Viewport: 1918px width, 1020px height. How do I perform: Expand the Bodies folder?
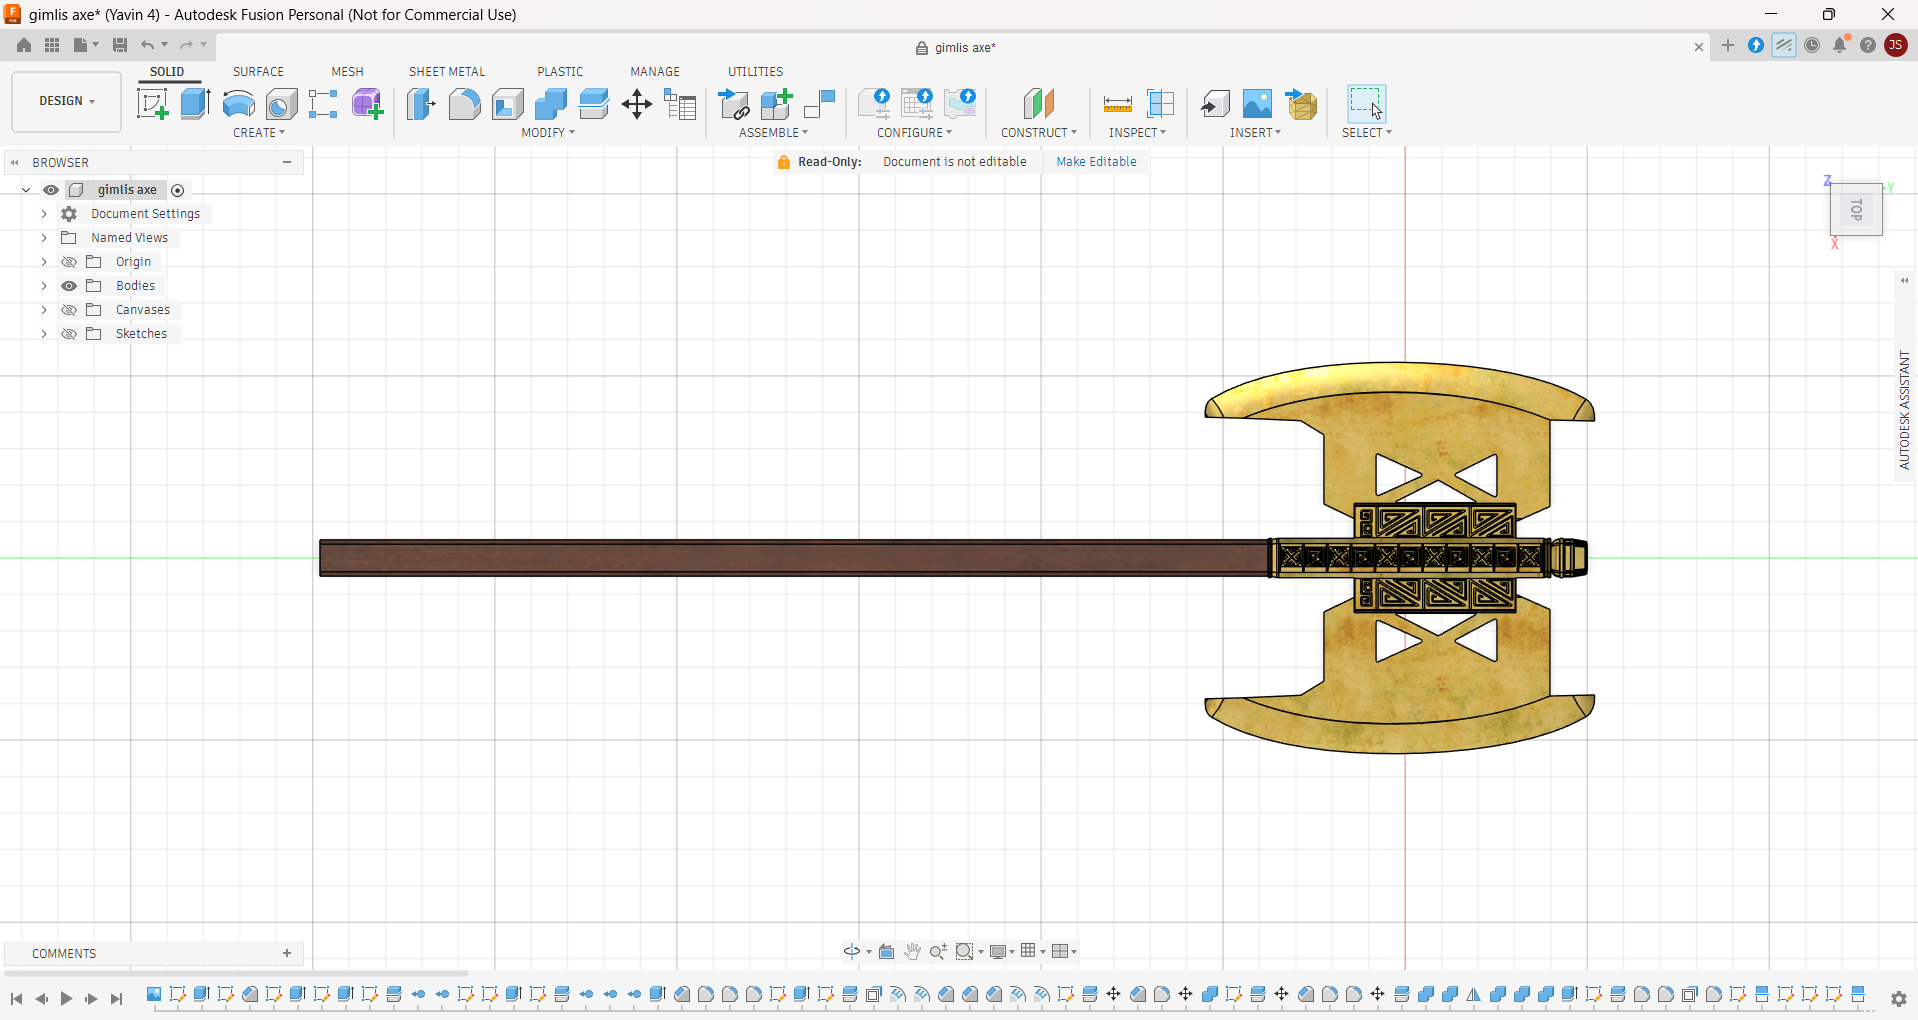[44, 286]
